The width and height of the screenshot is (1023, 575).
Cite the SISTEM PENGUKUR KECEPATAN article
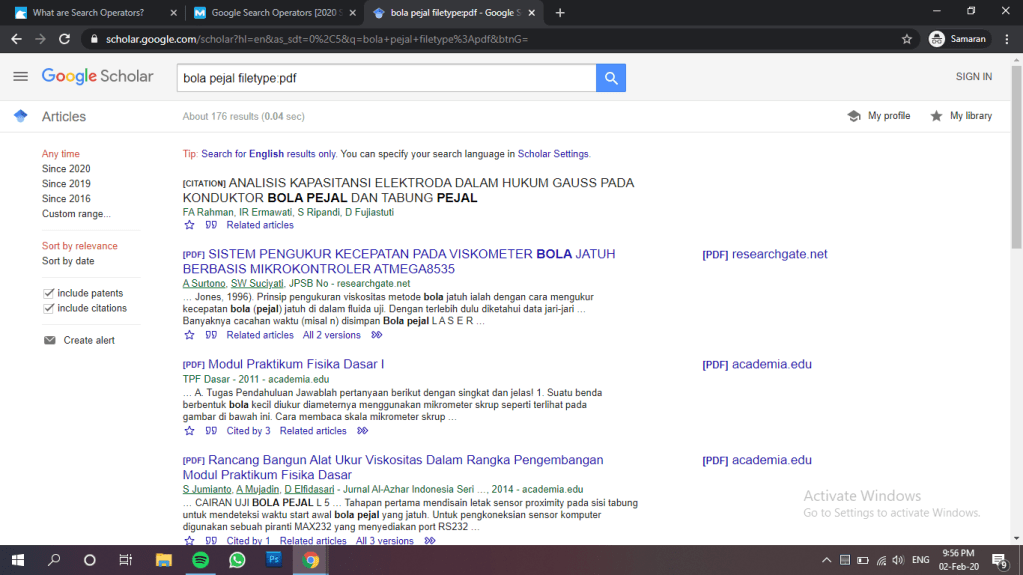[211, 335]
